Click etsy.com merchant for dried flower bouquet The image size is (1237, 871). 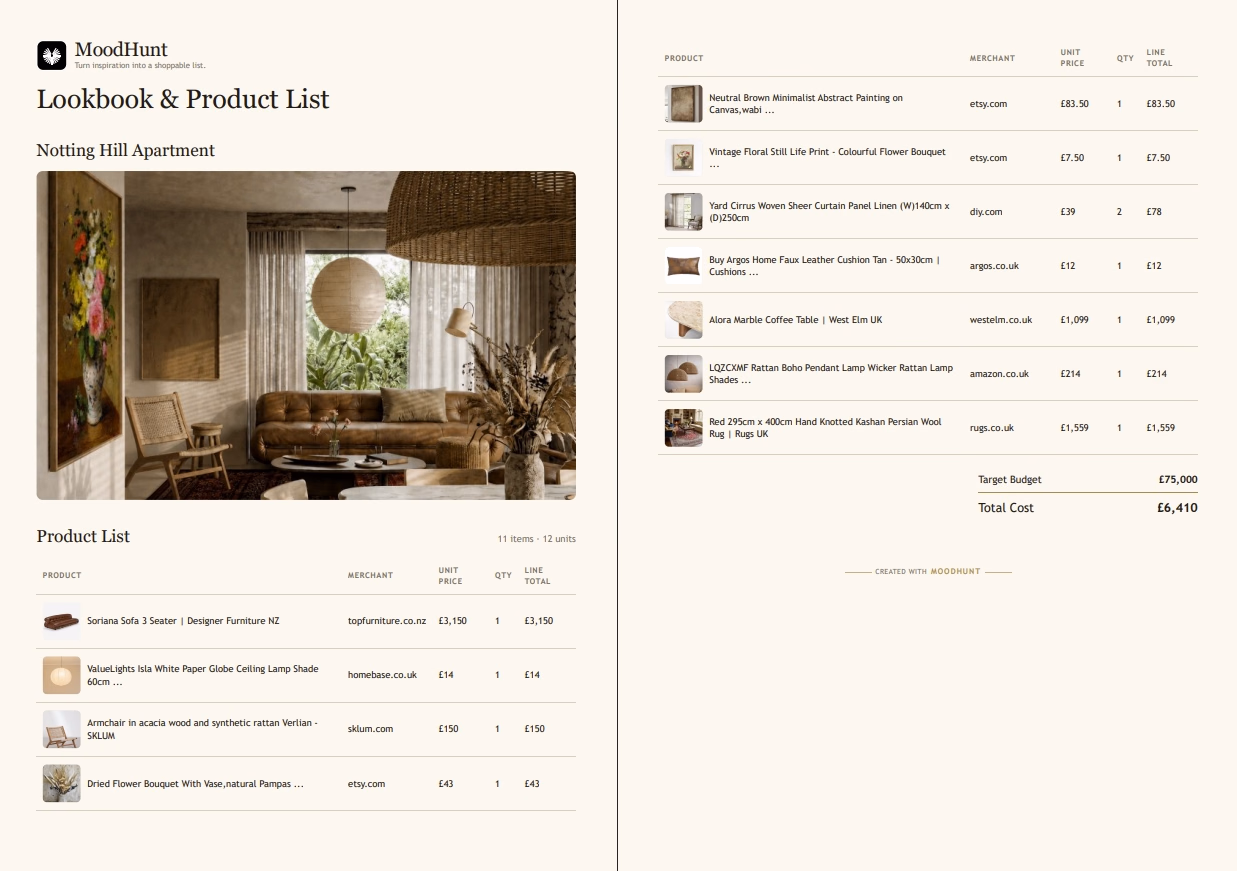coord(366,784)
